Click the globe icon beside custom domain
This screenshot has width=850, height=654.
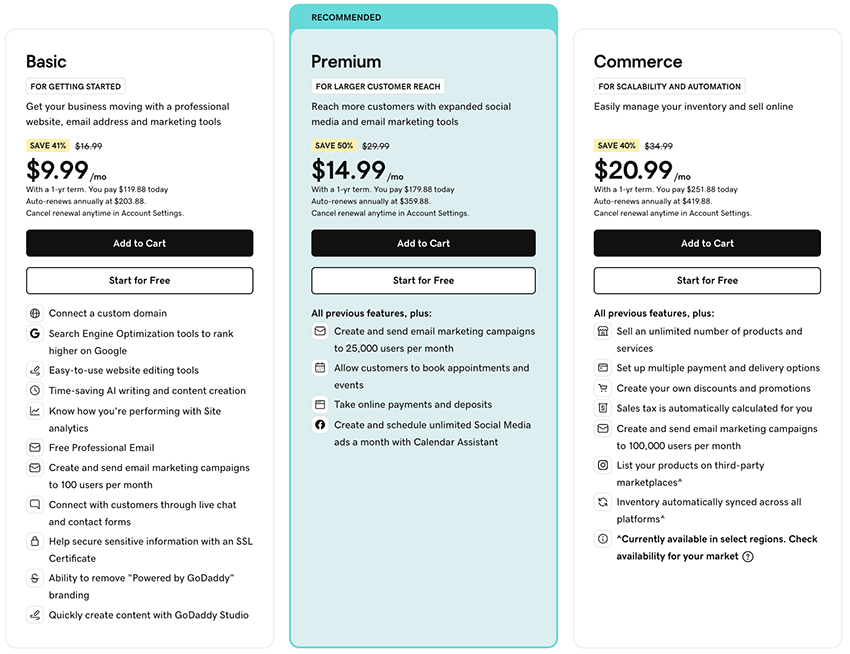[x=35, y=313]
